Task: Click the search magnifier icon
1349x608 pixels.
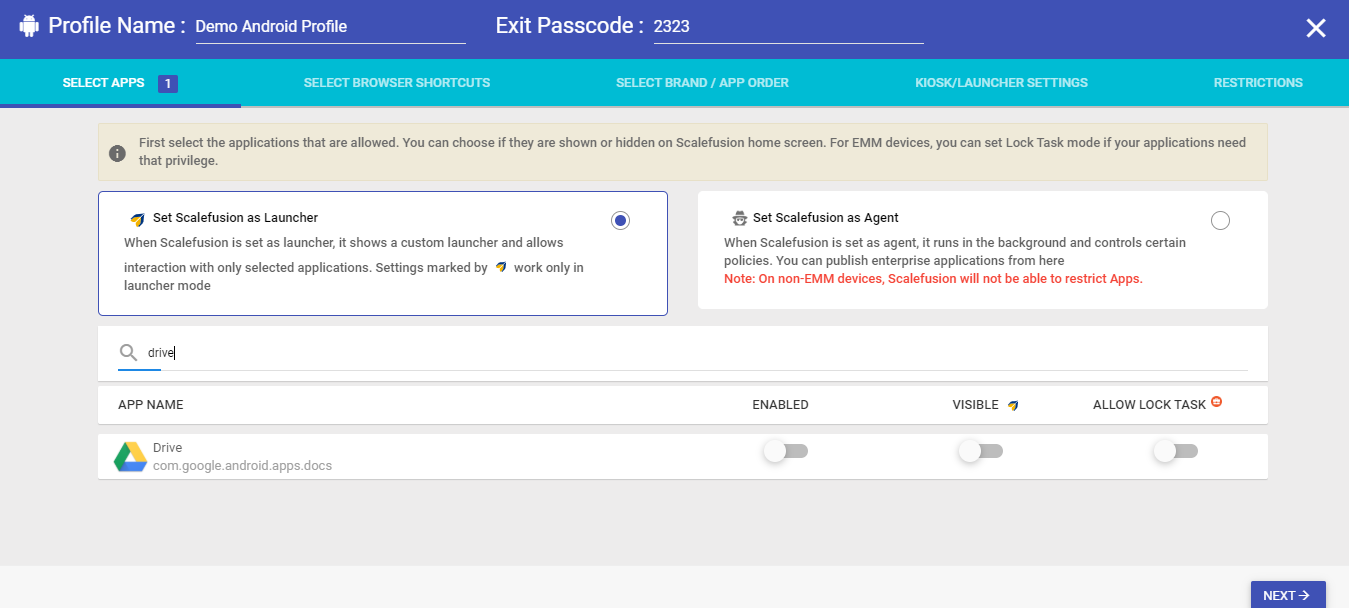Action: tap(128, 353)
